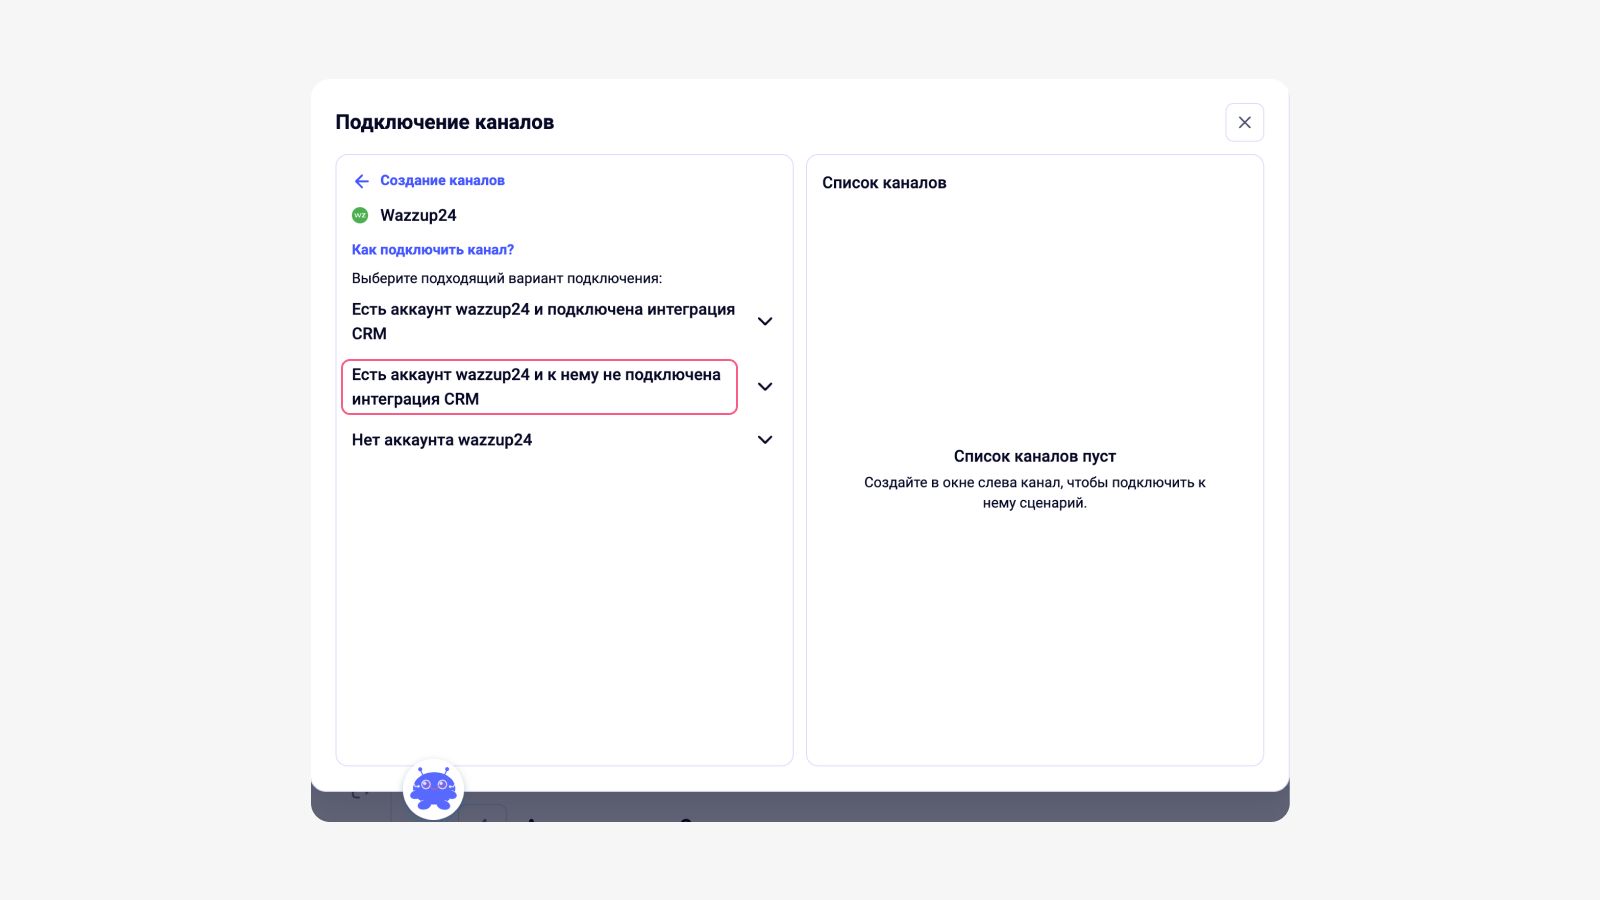
Task: Select Есть аккаунт wazzup24 и подключена интеграция CRM
Action: (543, 322)
